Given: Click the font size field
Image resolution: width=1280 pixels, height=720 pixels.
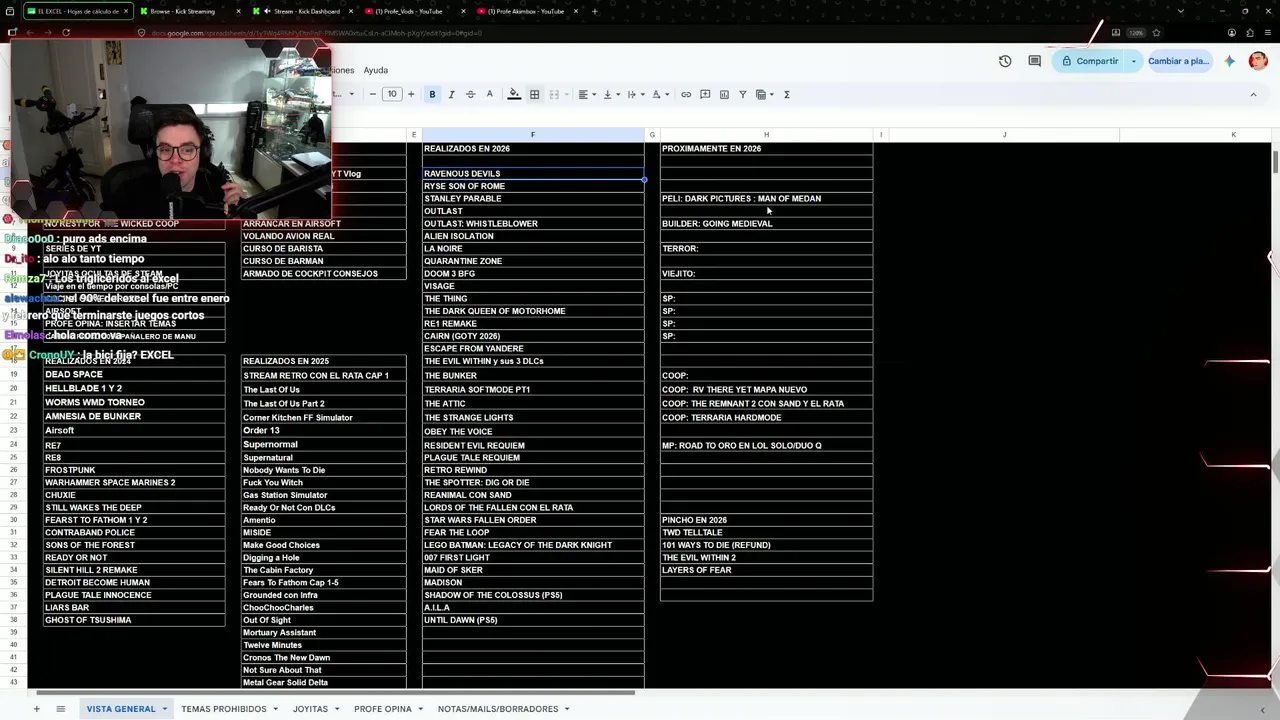Looking at the screenshot, I should (x=392, y=94).
